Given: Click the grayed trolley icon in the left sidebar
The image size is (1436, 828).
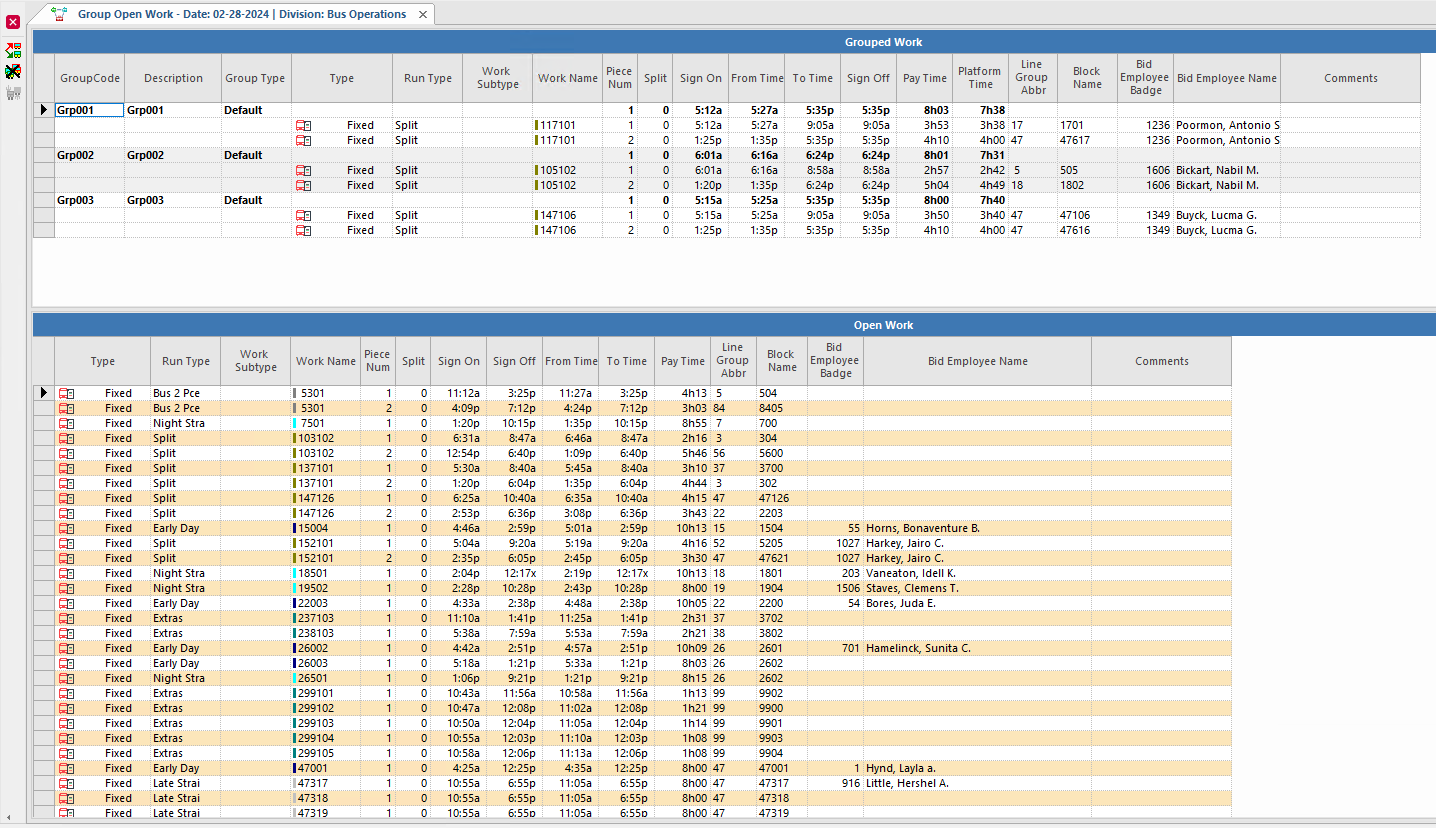Looking at the screenshot, I should click(x=13, y=92).
